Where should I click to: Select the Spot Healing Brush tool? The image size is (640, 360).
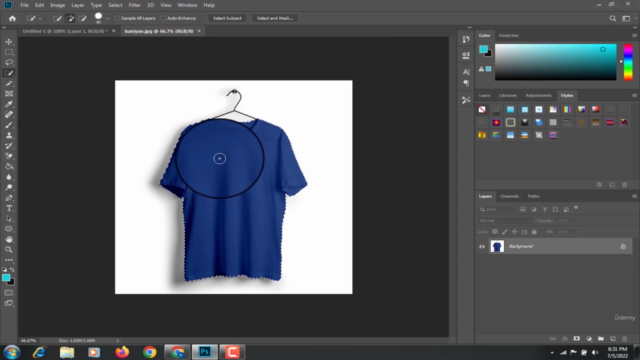click(9, 115)
